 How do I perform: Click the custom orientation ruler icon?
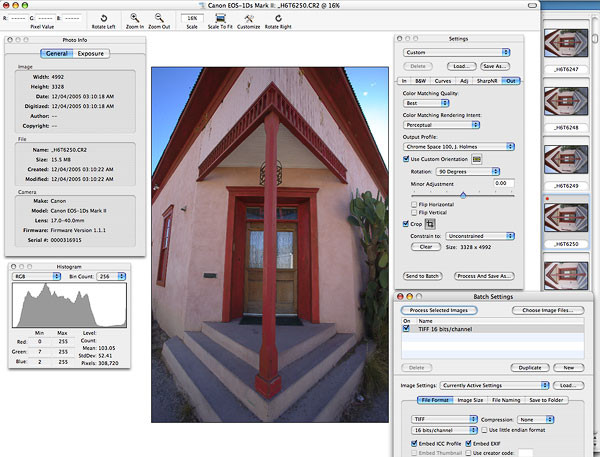[477, 158]
